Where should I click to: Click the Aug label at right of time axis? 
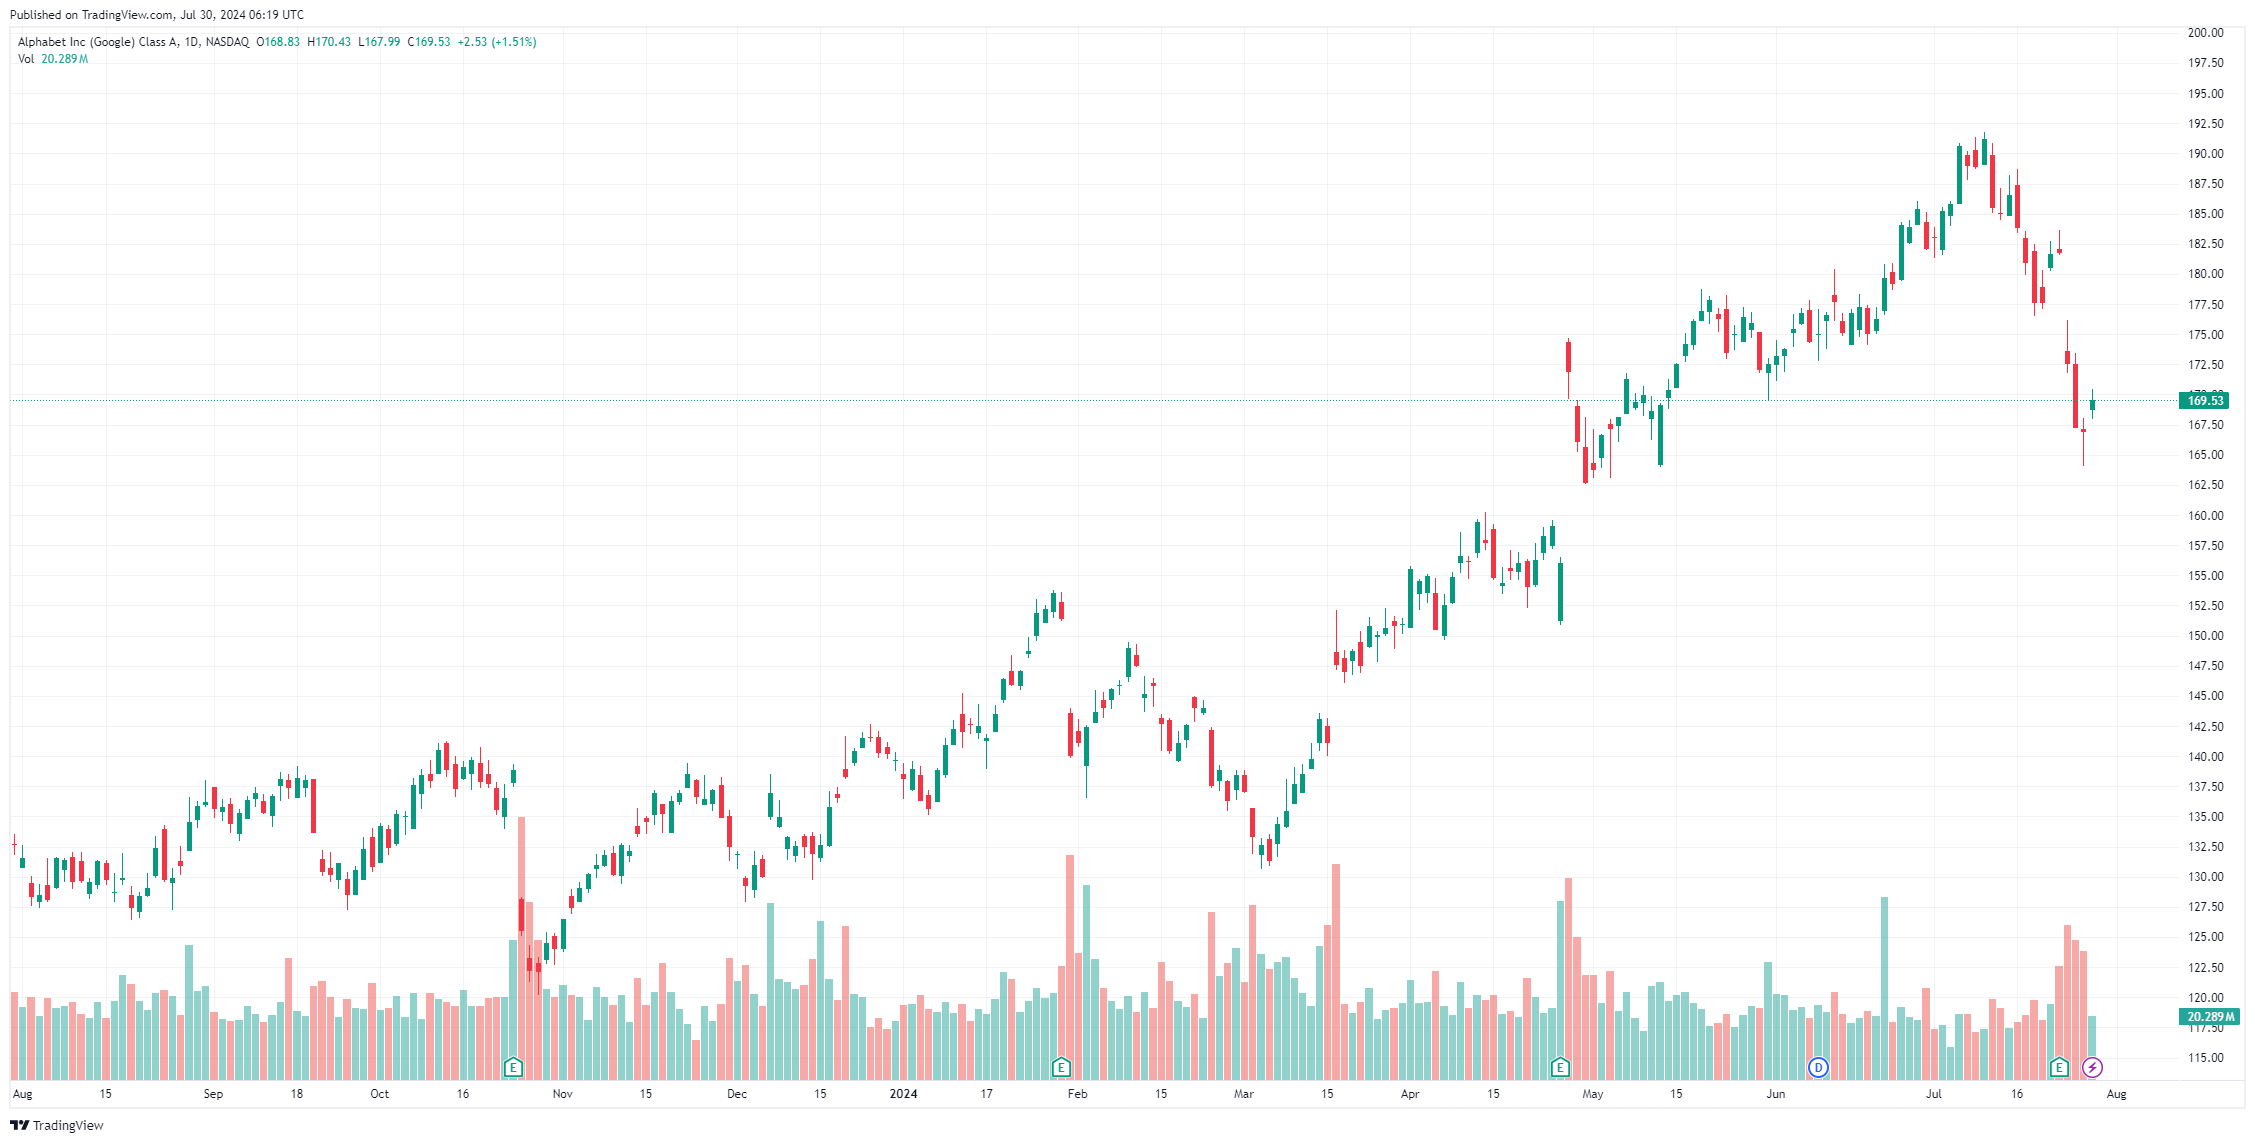[2116, 1094]
